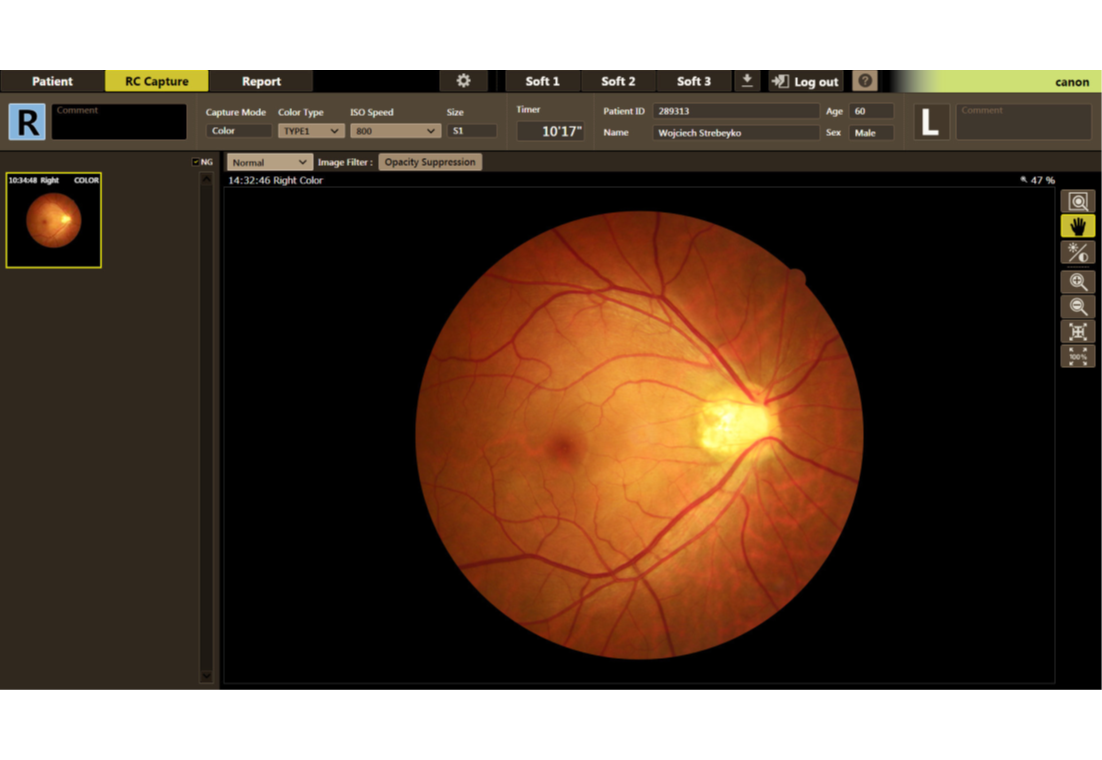Open the RC Capture tab
Image resolution: width=1102 pixels, height=760 pixels.
coord(157,81)
